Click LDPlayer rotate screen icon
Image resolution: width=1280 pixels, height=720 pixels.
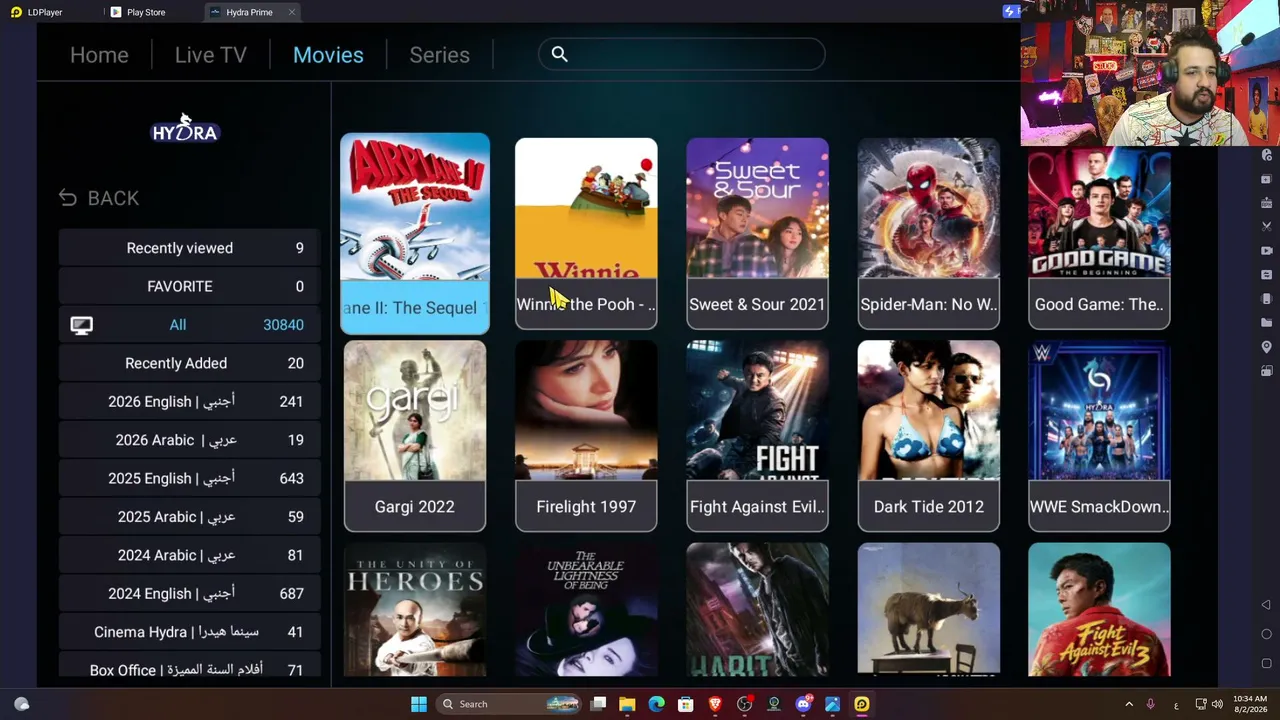(1266, 371)
